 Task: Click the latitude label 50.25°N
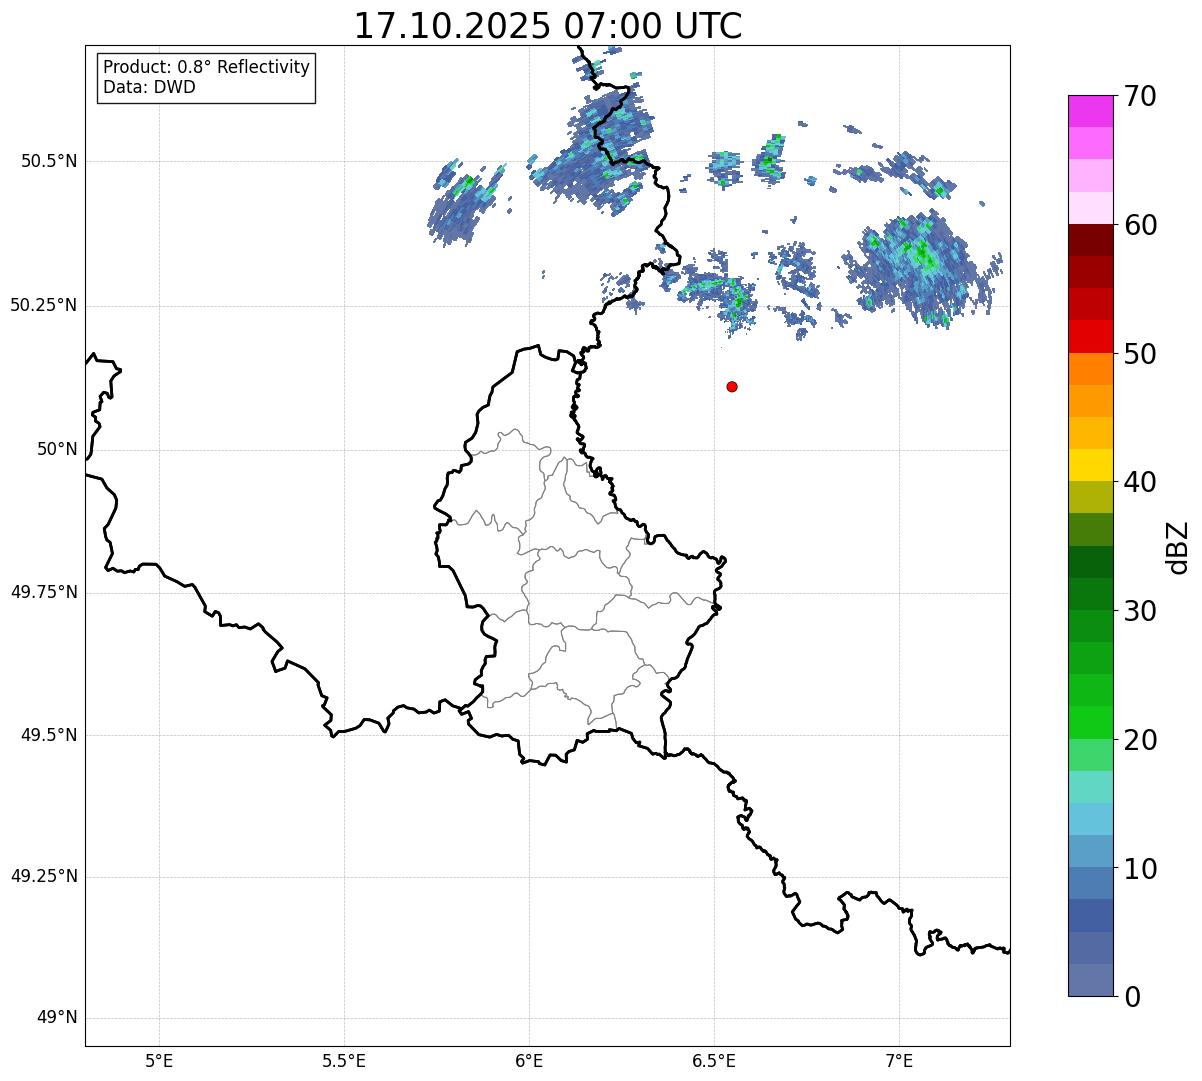click(x=44, y=305)
